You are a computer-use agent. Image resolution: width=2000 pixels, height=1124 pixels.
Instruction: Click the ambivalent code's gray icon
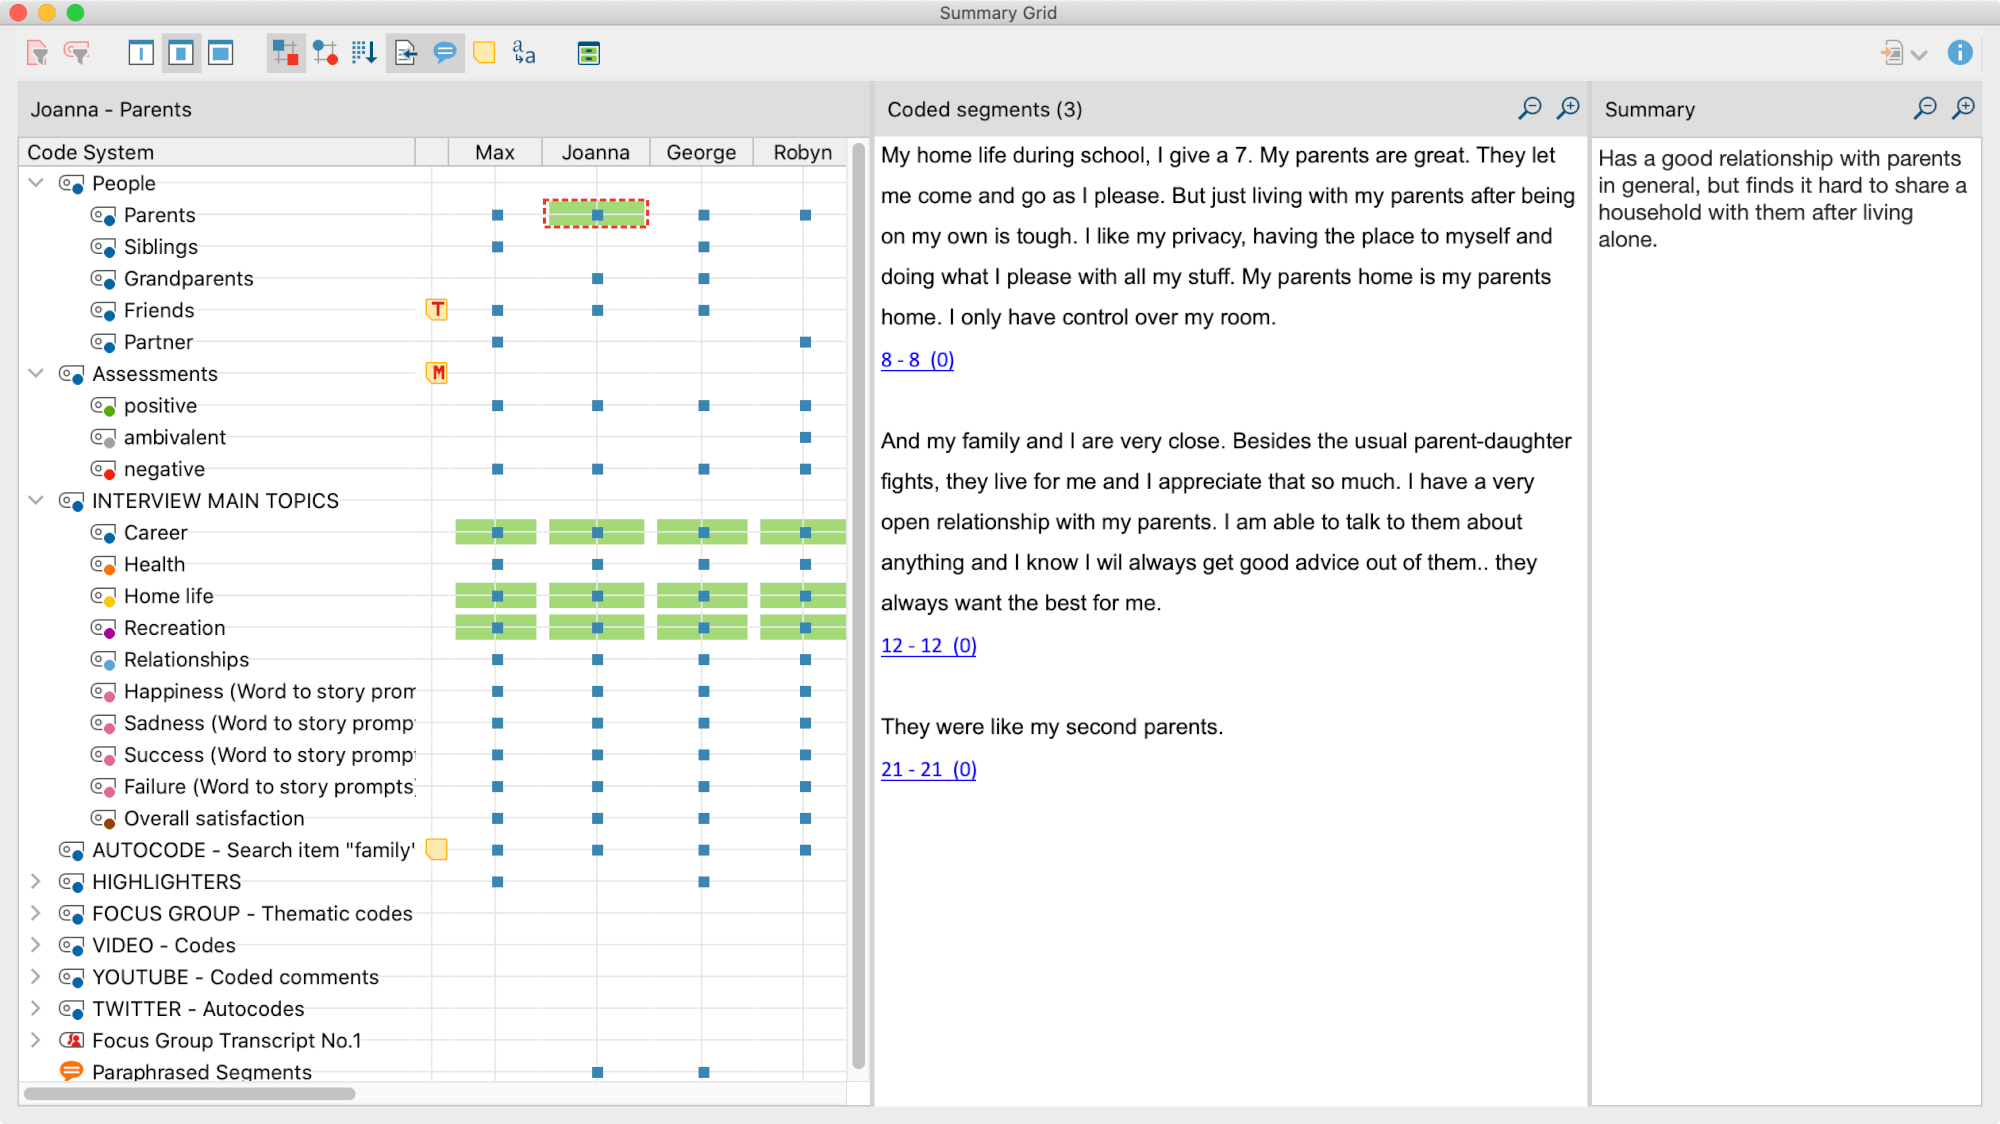click(103, 438)
